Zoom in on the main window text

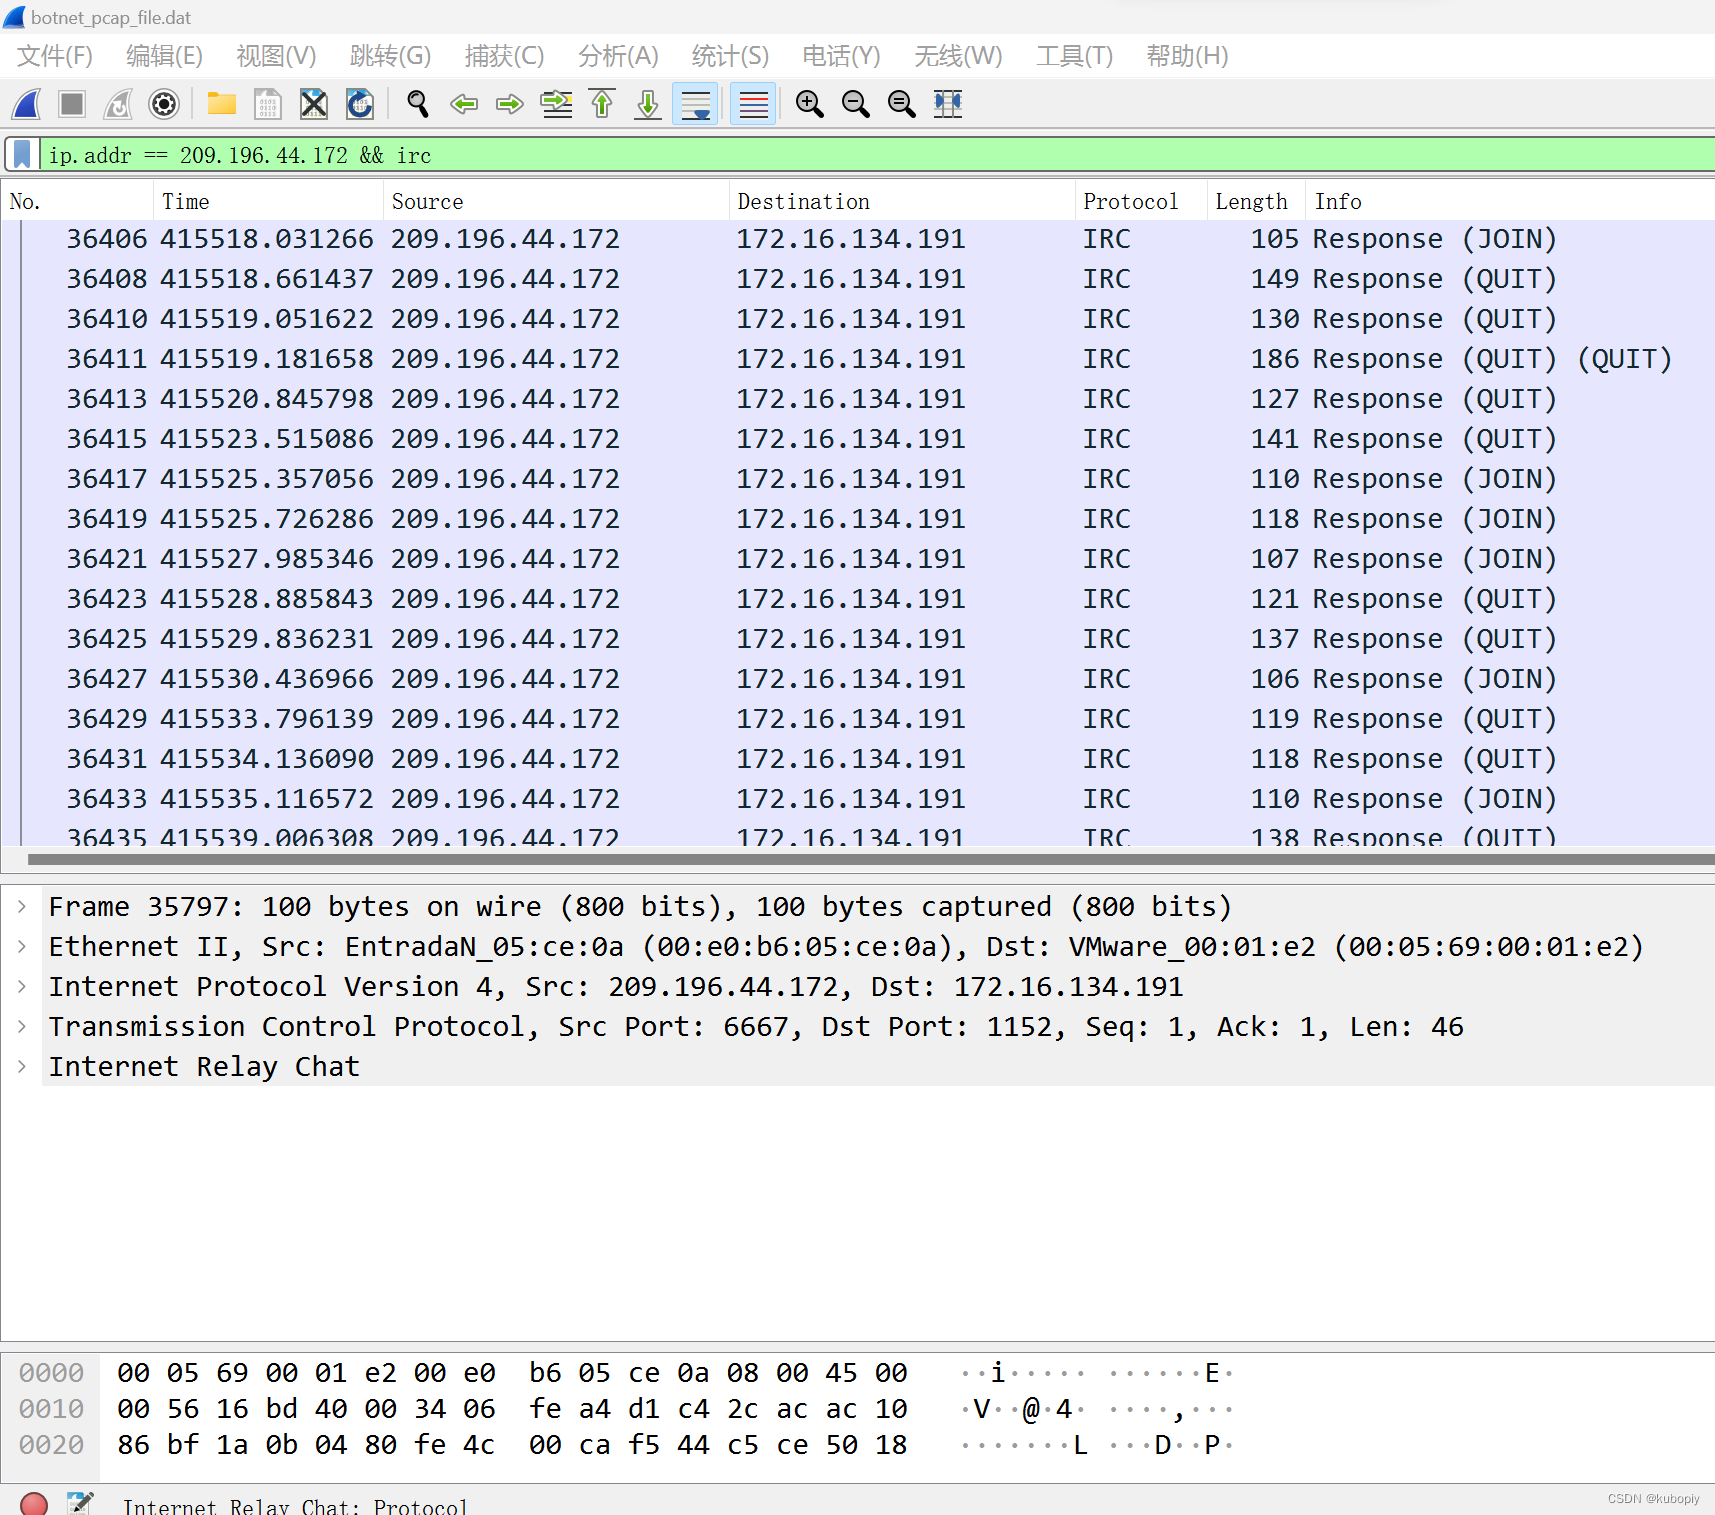point(810,104)
